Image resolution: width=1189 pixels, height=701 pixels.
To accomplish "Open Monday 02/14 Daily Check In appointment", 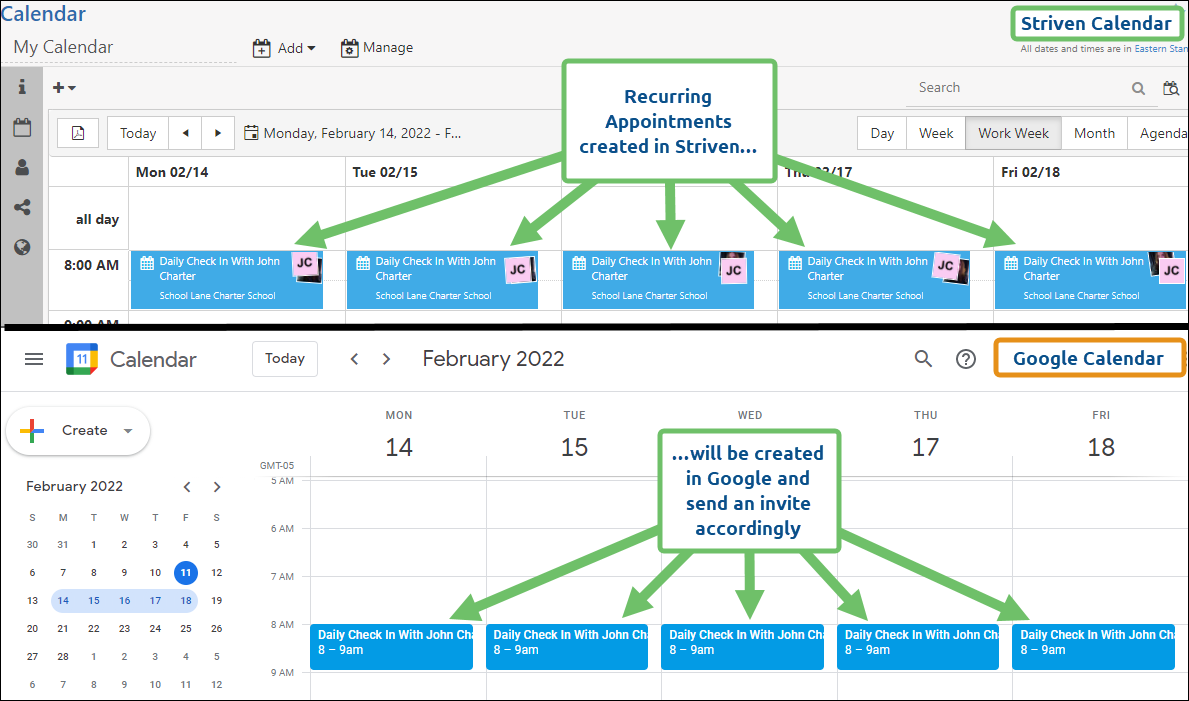I will point(227,279).
